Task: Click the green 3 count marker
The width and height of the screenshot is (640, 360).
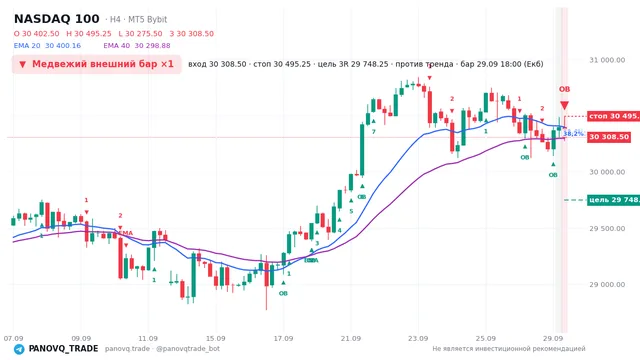Action: click(317, 243)
